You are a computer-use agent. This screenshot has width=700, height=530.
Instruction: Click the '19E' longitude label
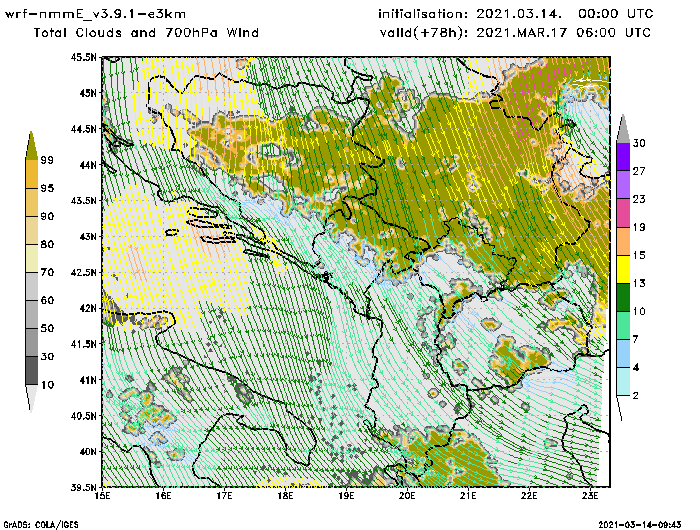346,496
